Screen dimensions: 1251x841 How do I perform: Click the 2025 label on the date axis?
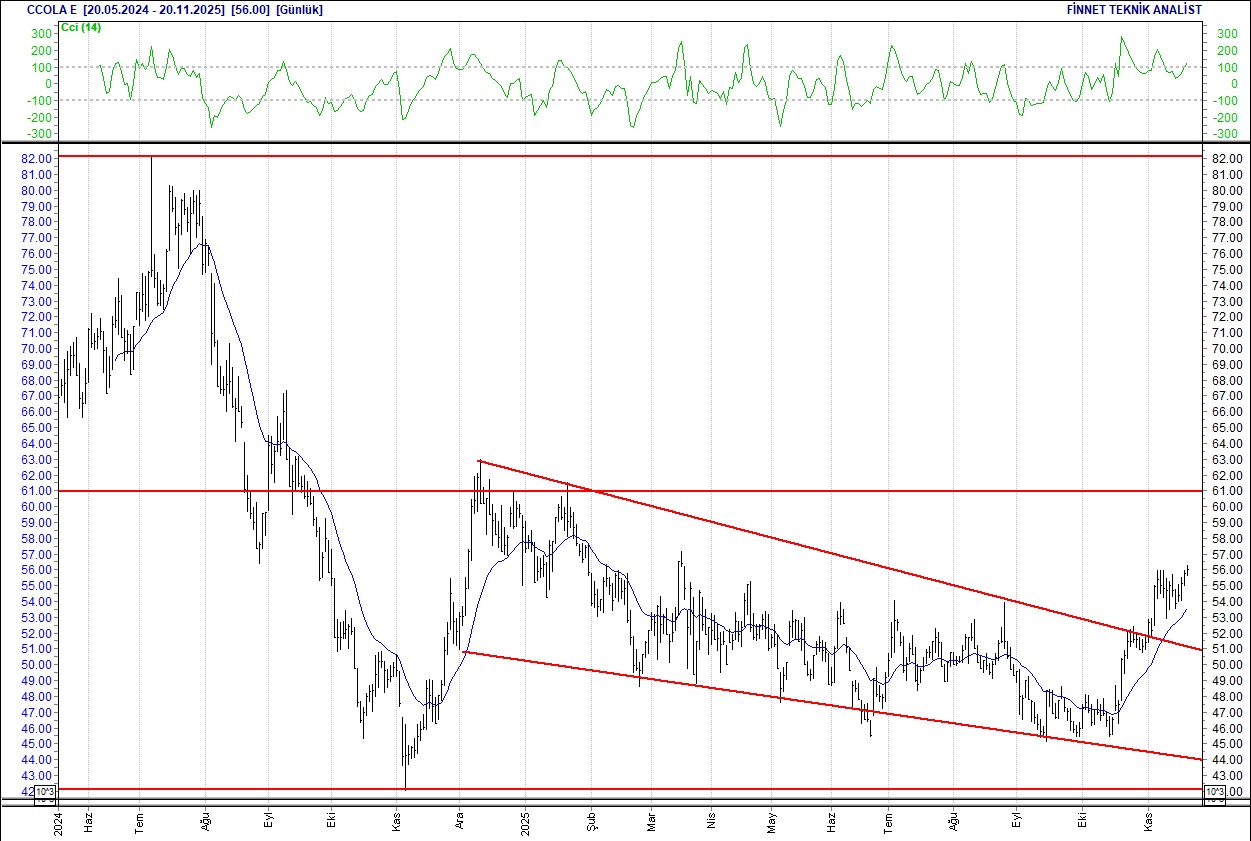(524, 822)
